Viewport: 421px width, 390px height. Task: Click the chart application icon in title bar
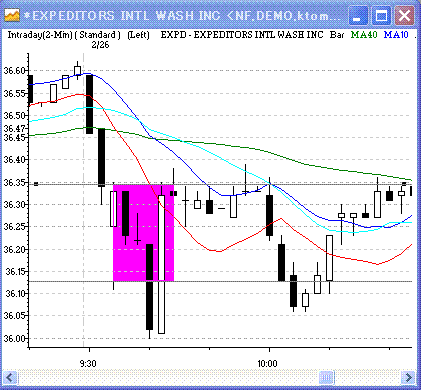(x=12, y=15)
